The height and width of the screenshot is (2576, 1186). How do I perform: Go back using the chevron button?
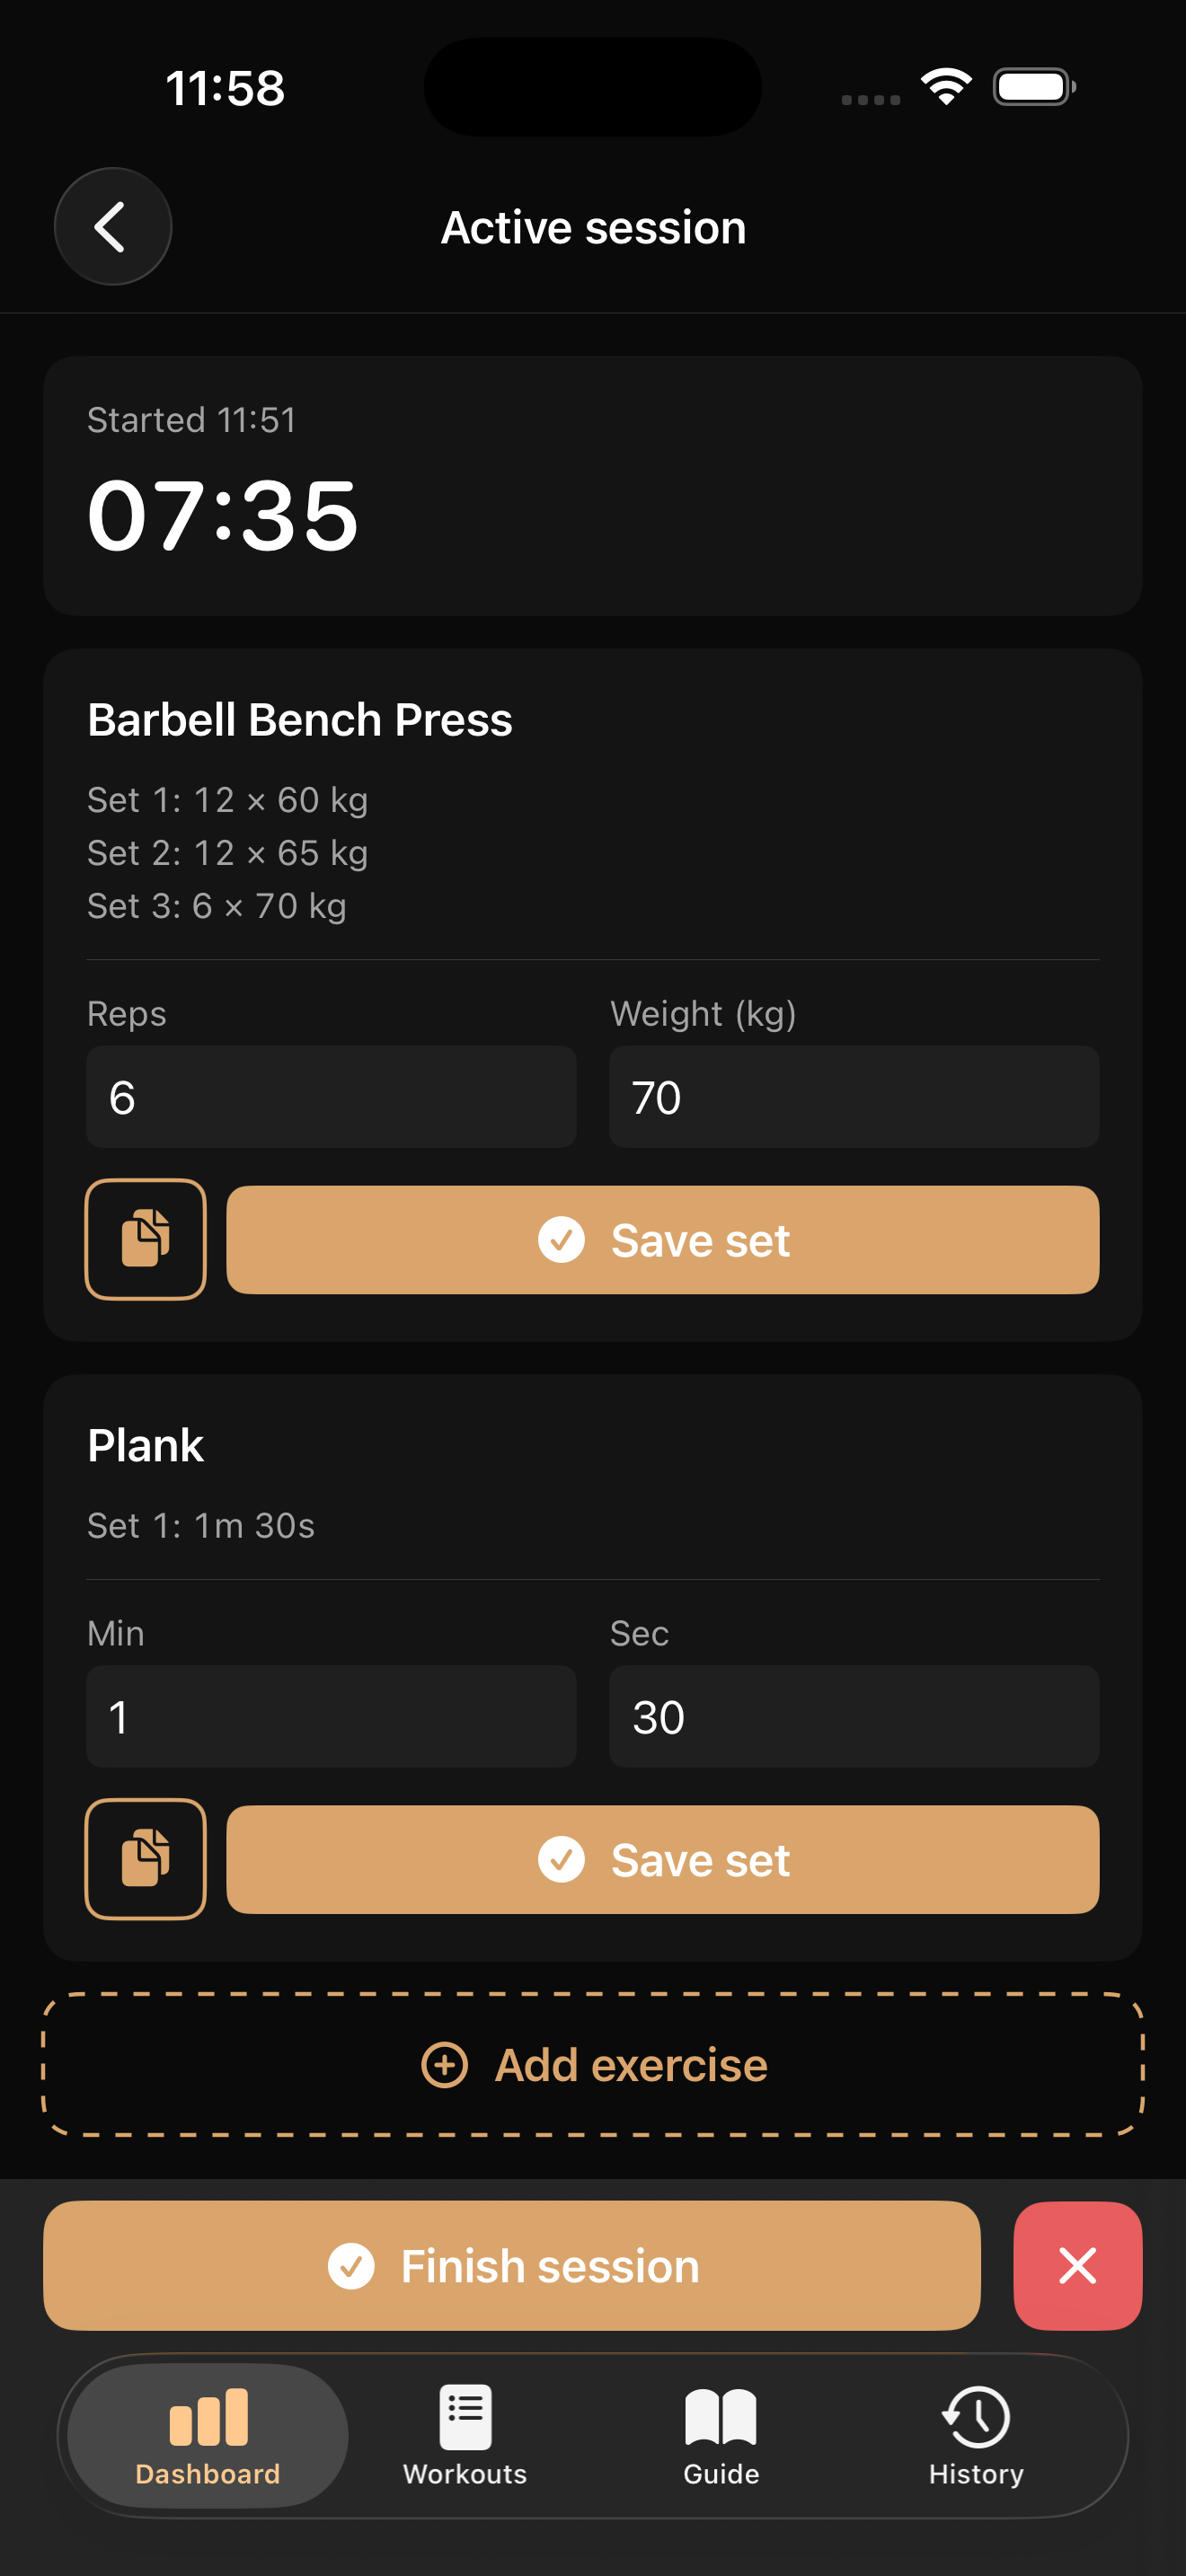(x=113, y=227)
